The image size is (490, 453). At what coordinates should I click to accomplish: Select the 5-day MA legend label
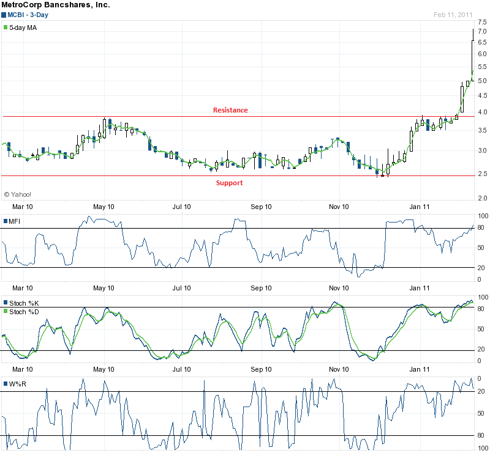(23, 28)
